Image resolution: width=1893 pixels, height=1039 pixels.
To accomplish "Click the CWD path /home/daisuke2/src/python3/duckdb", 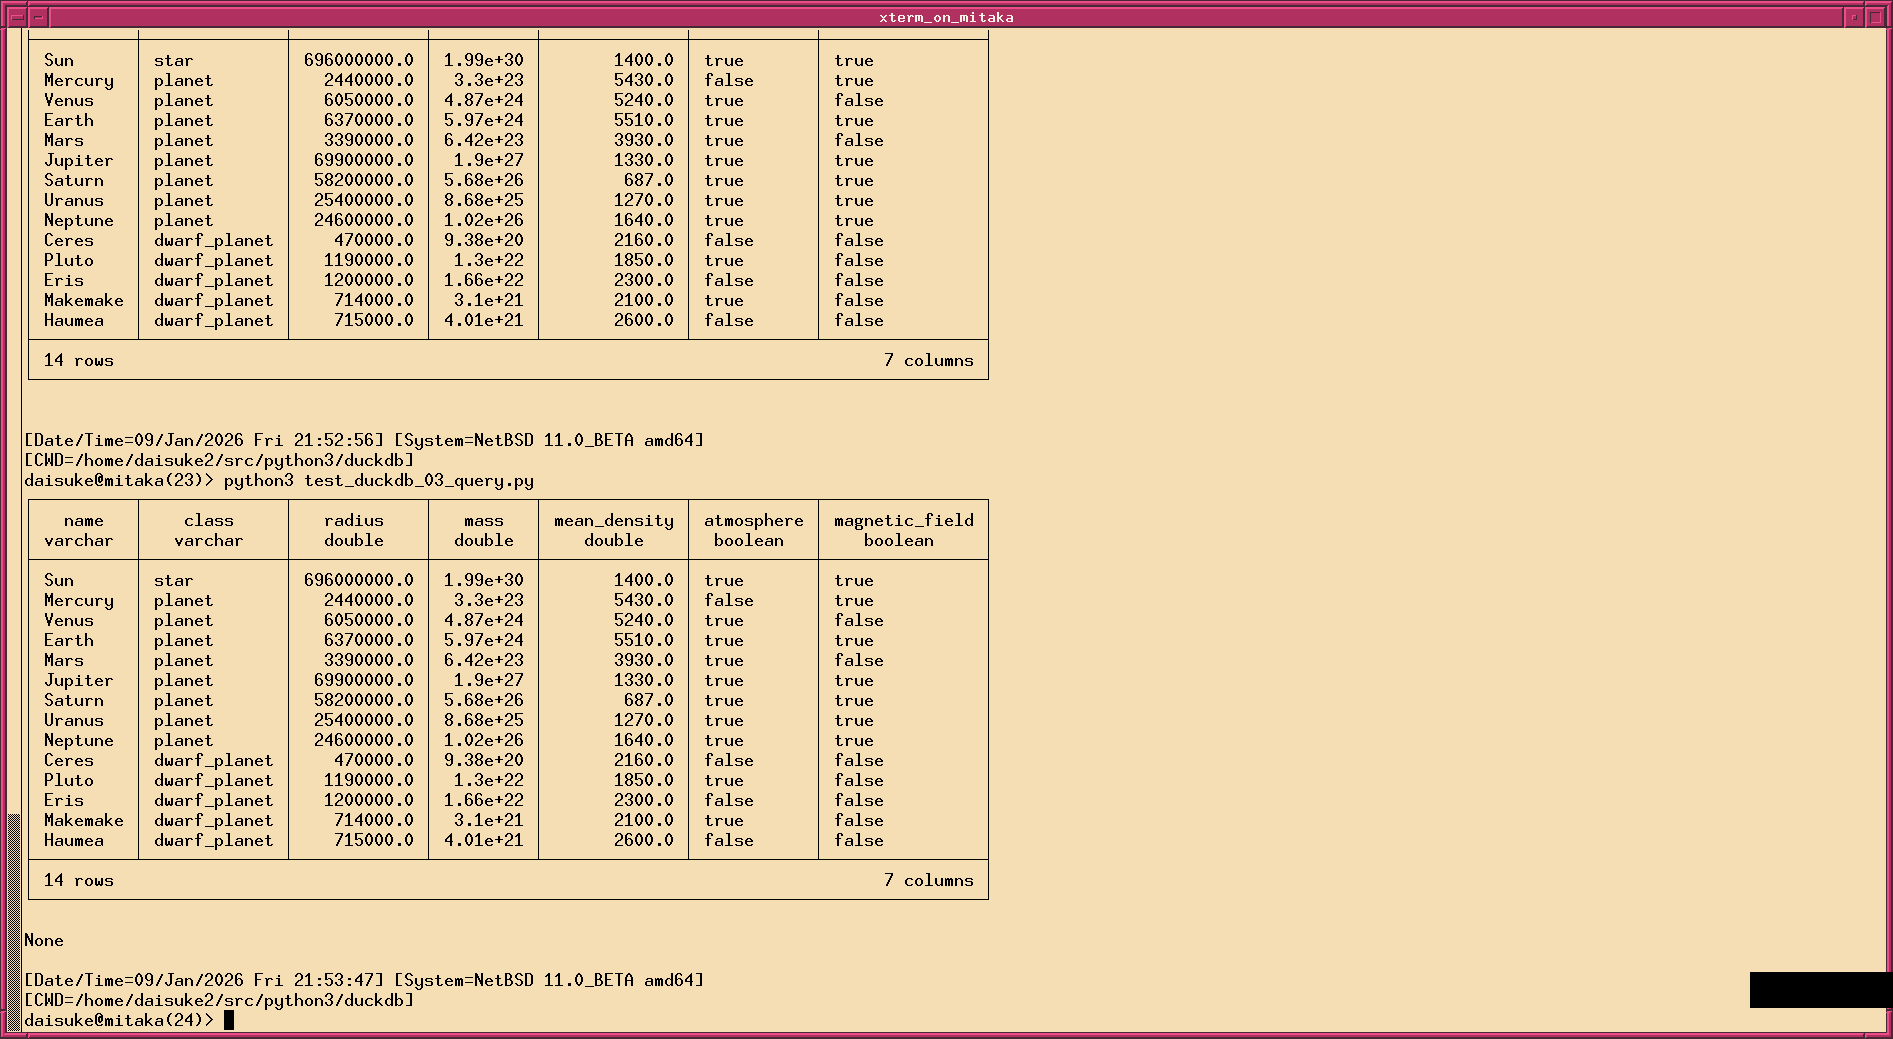I will [218, 999].
